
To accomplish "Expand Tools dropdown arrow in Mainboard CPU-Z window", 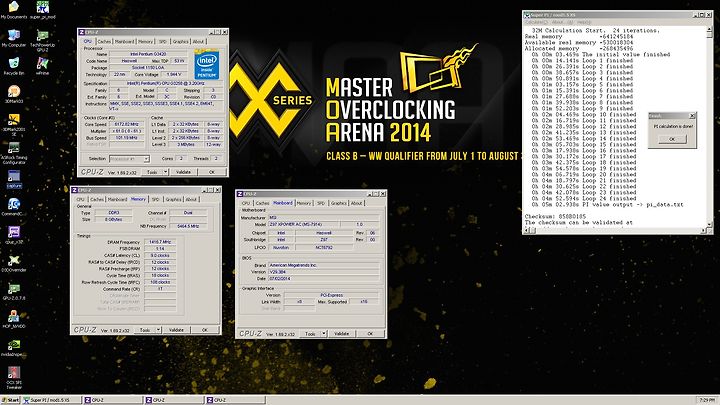I will (x=324, y=334).
